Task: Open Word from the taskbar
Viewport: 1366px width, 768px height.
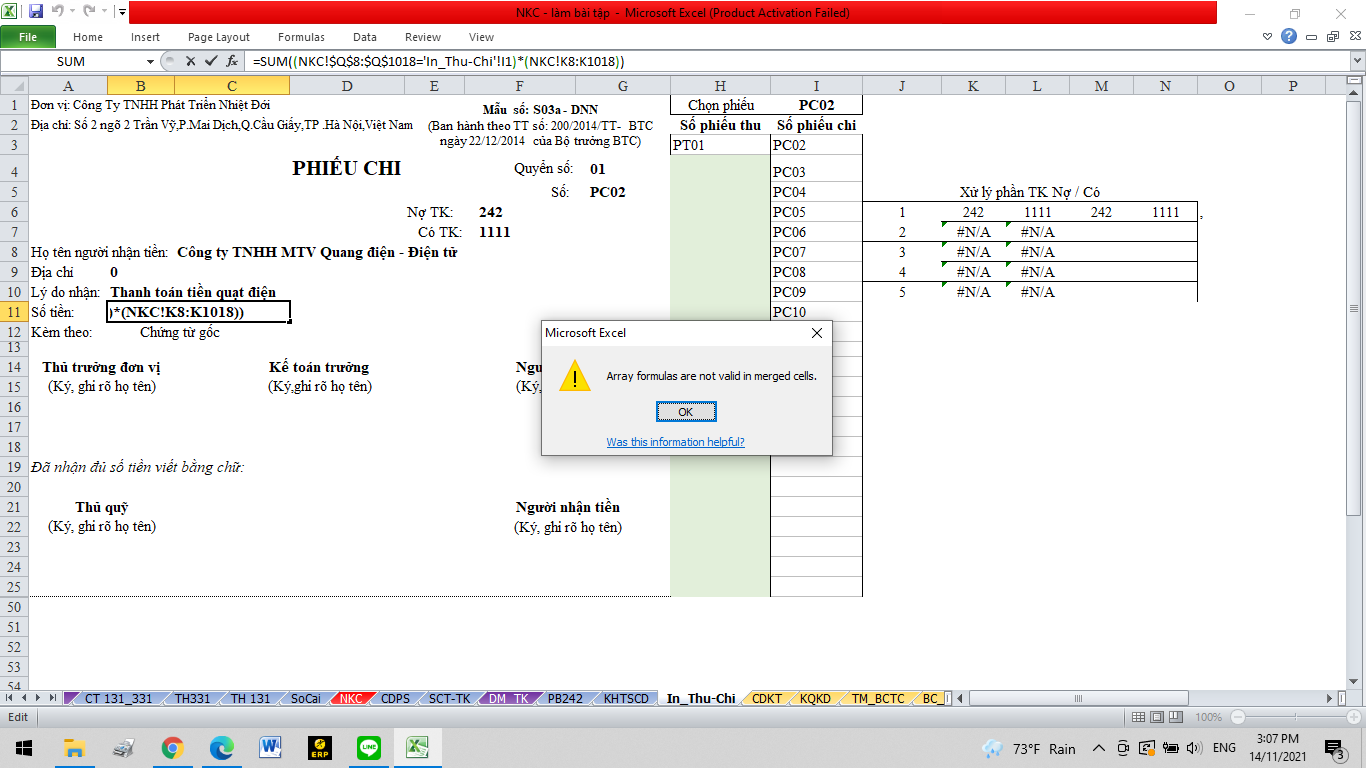Action: click(270, 748)
